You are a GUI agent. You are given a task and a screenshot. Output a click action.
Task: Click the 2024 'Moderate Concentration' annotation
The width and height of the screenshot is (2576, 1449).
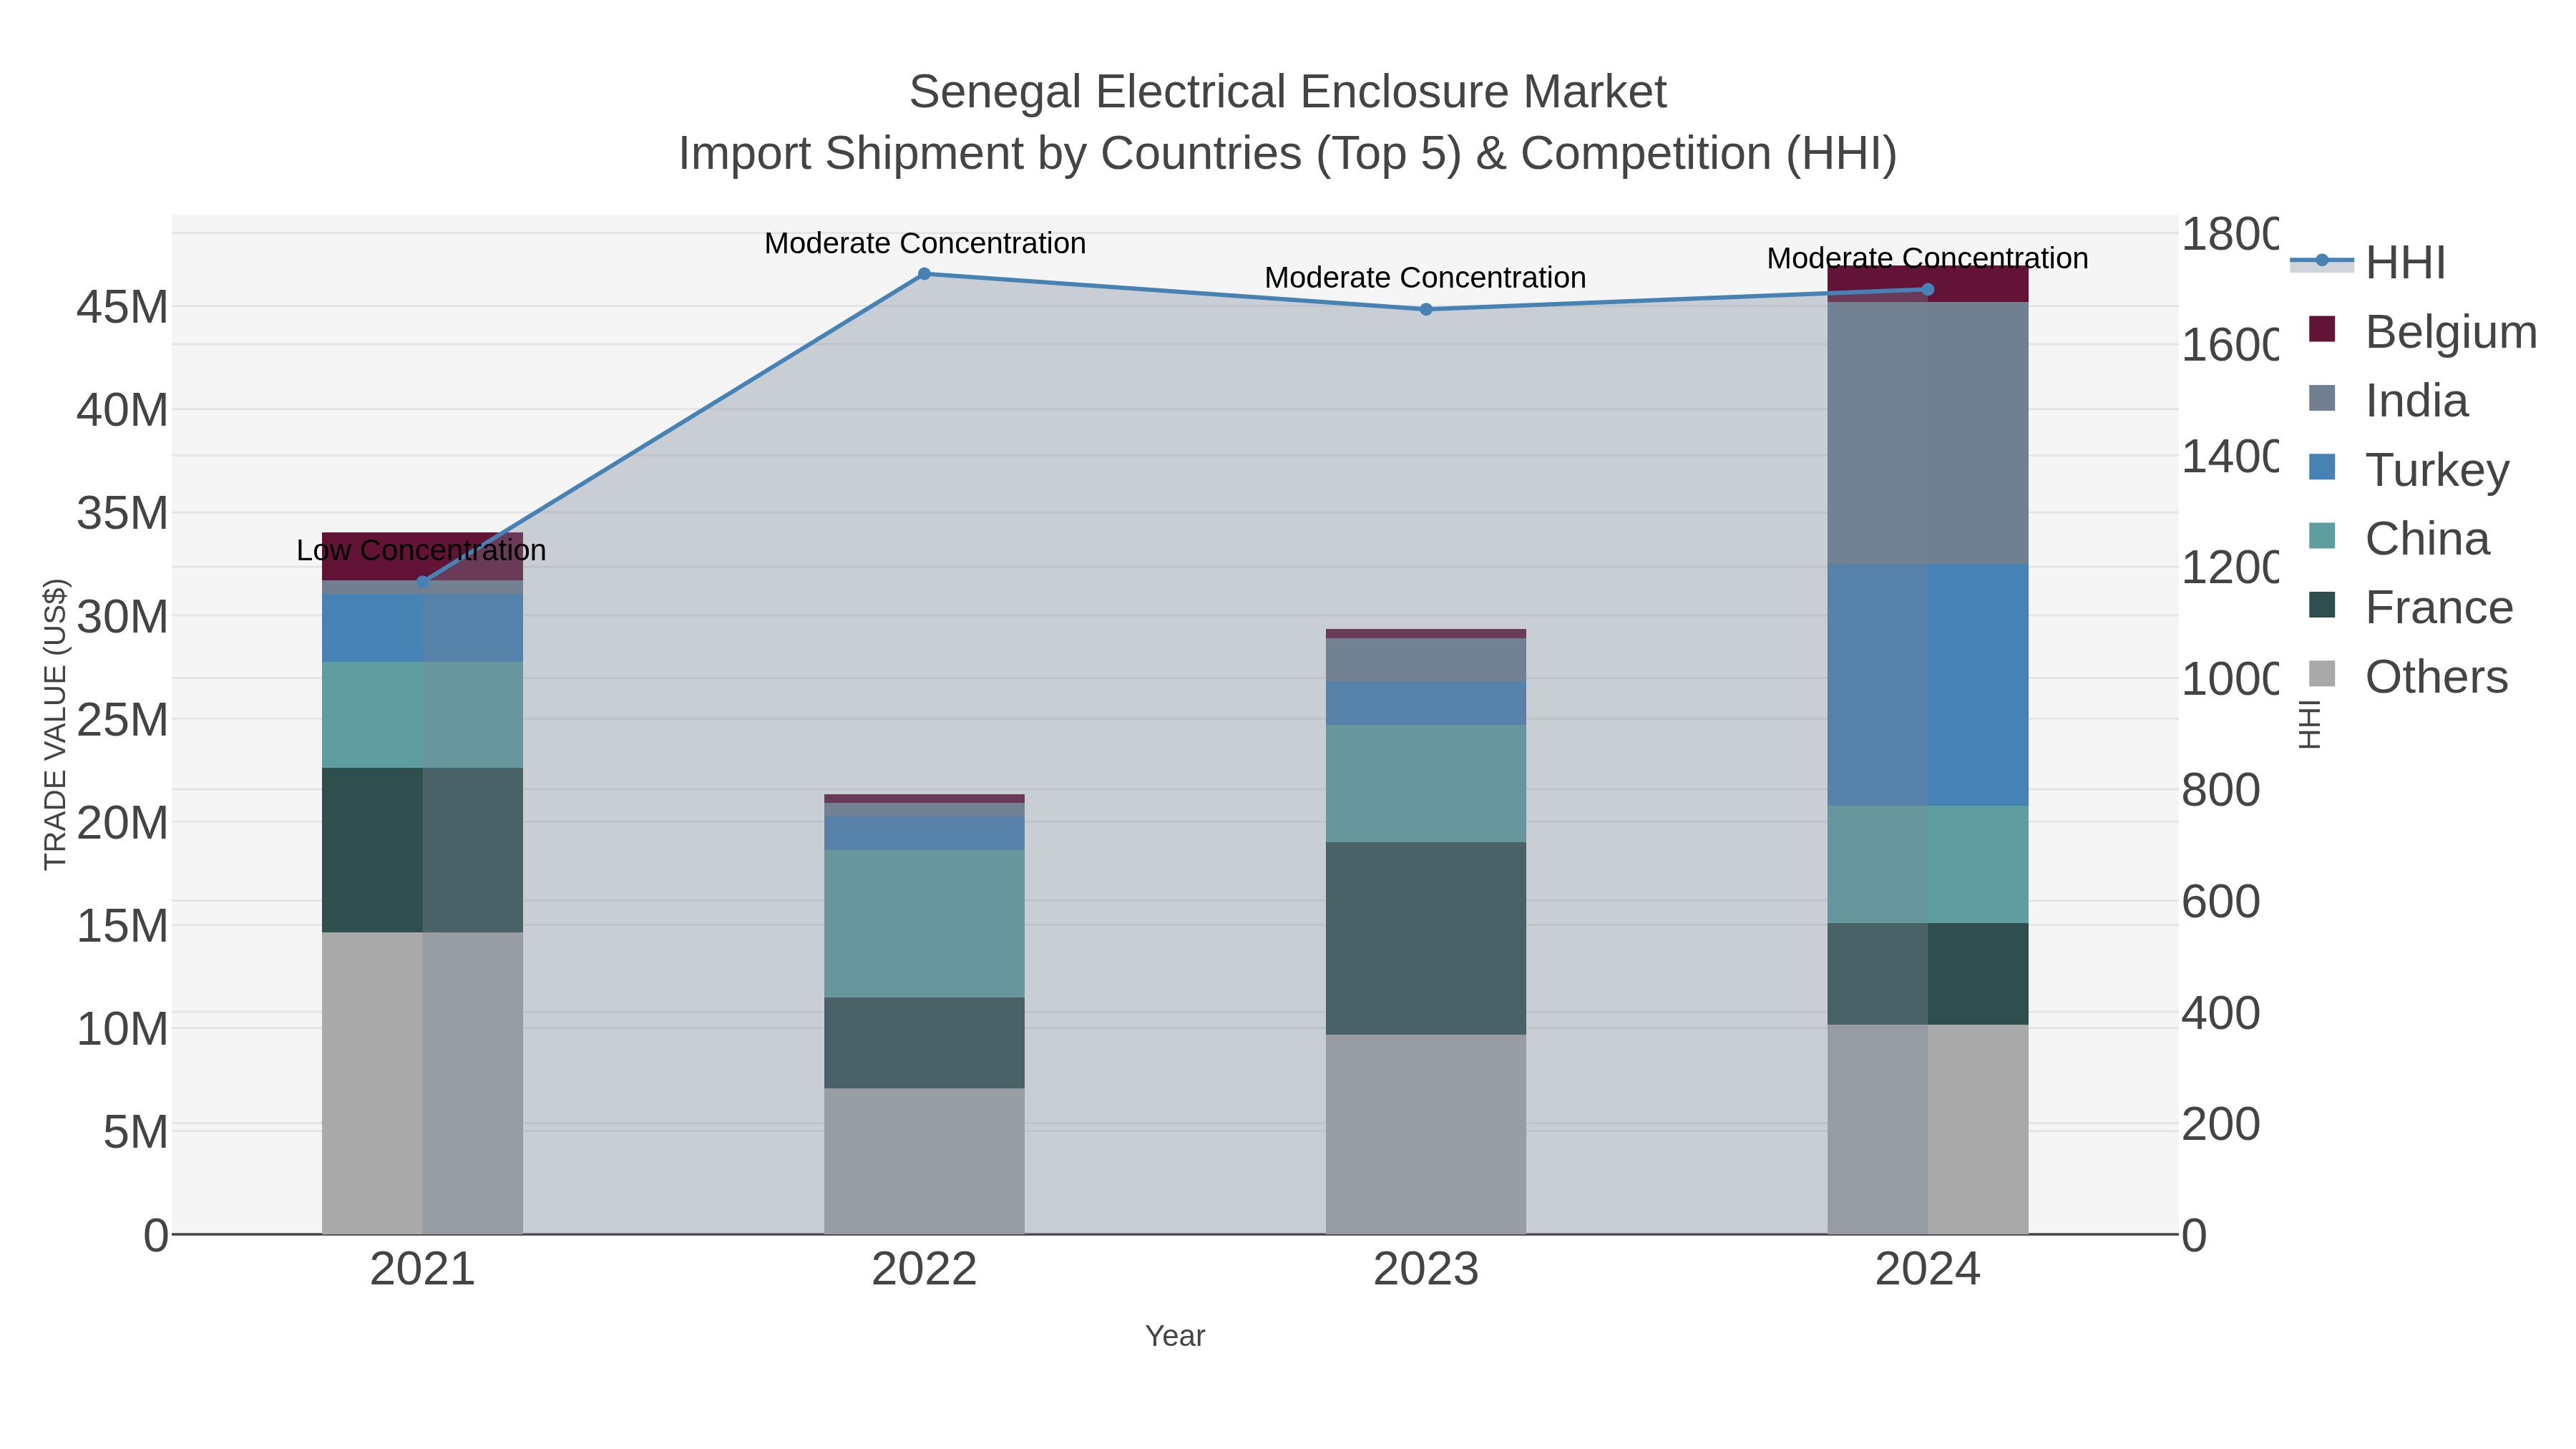[1928, 258]
